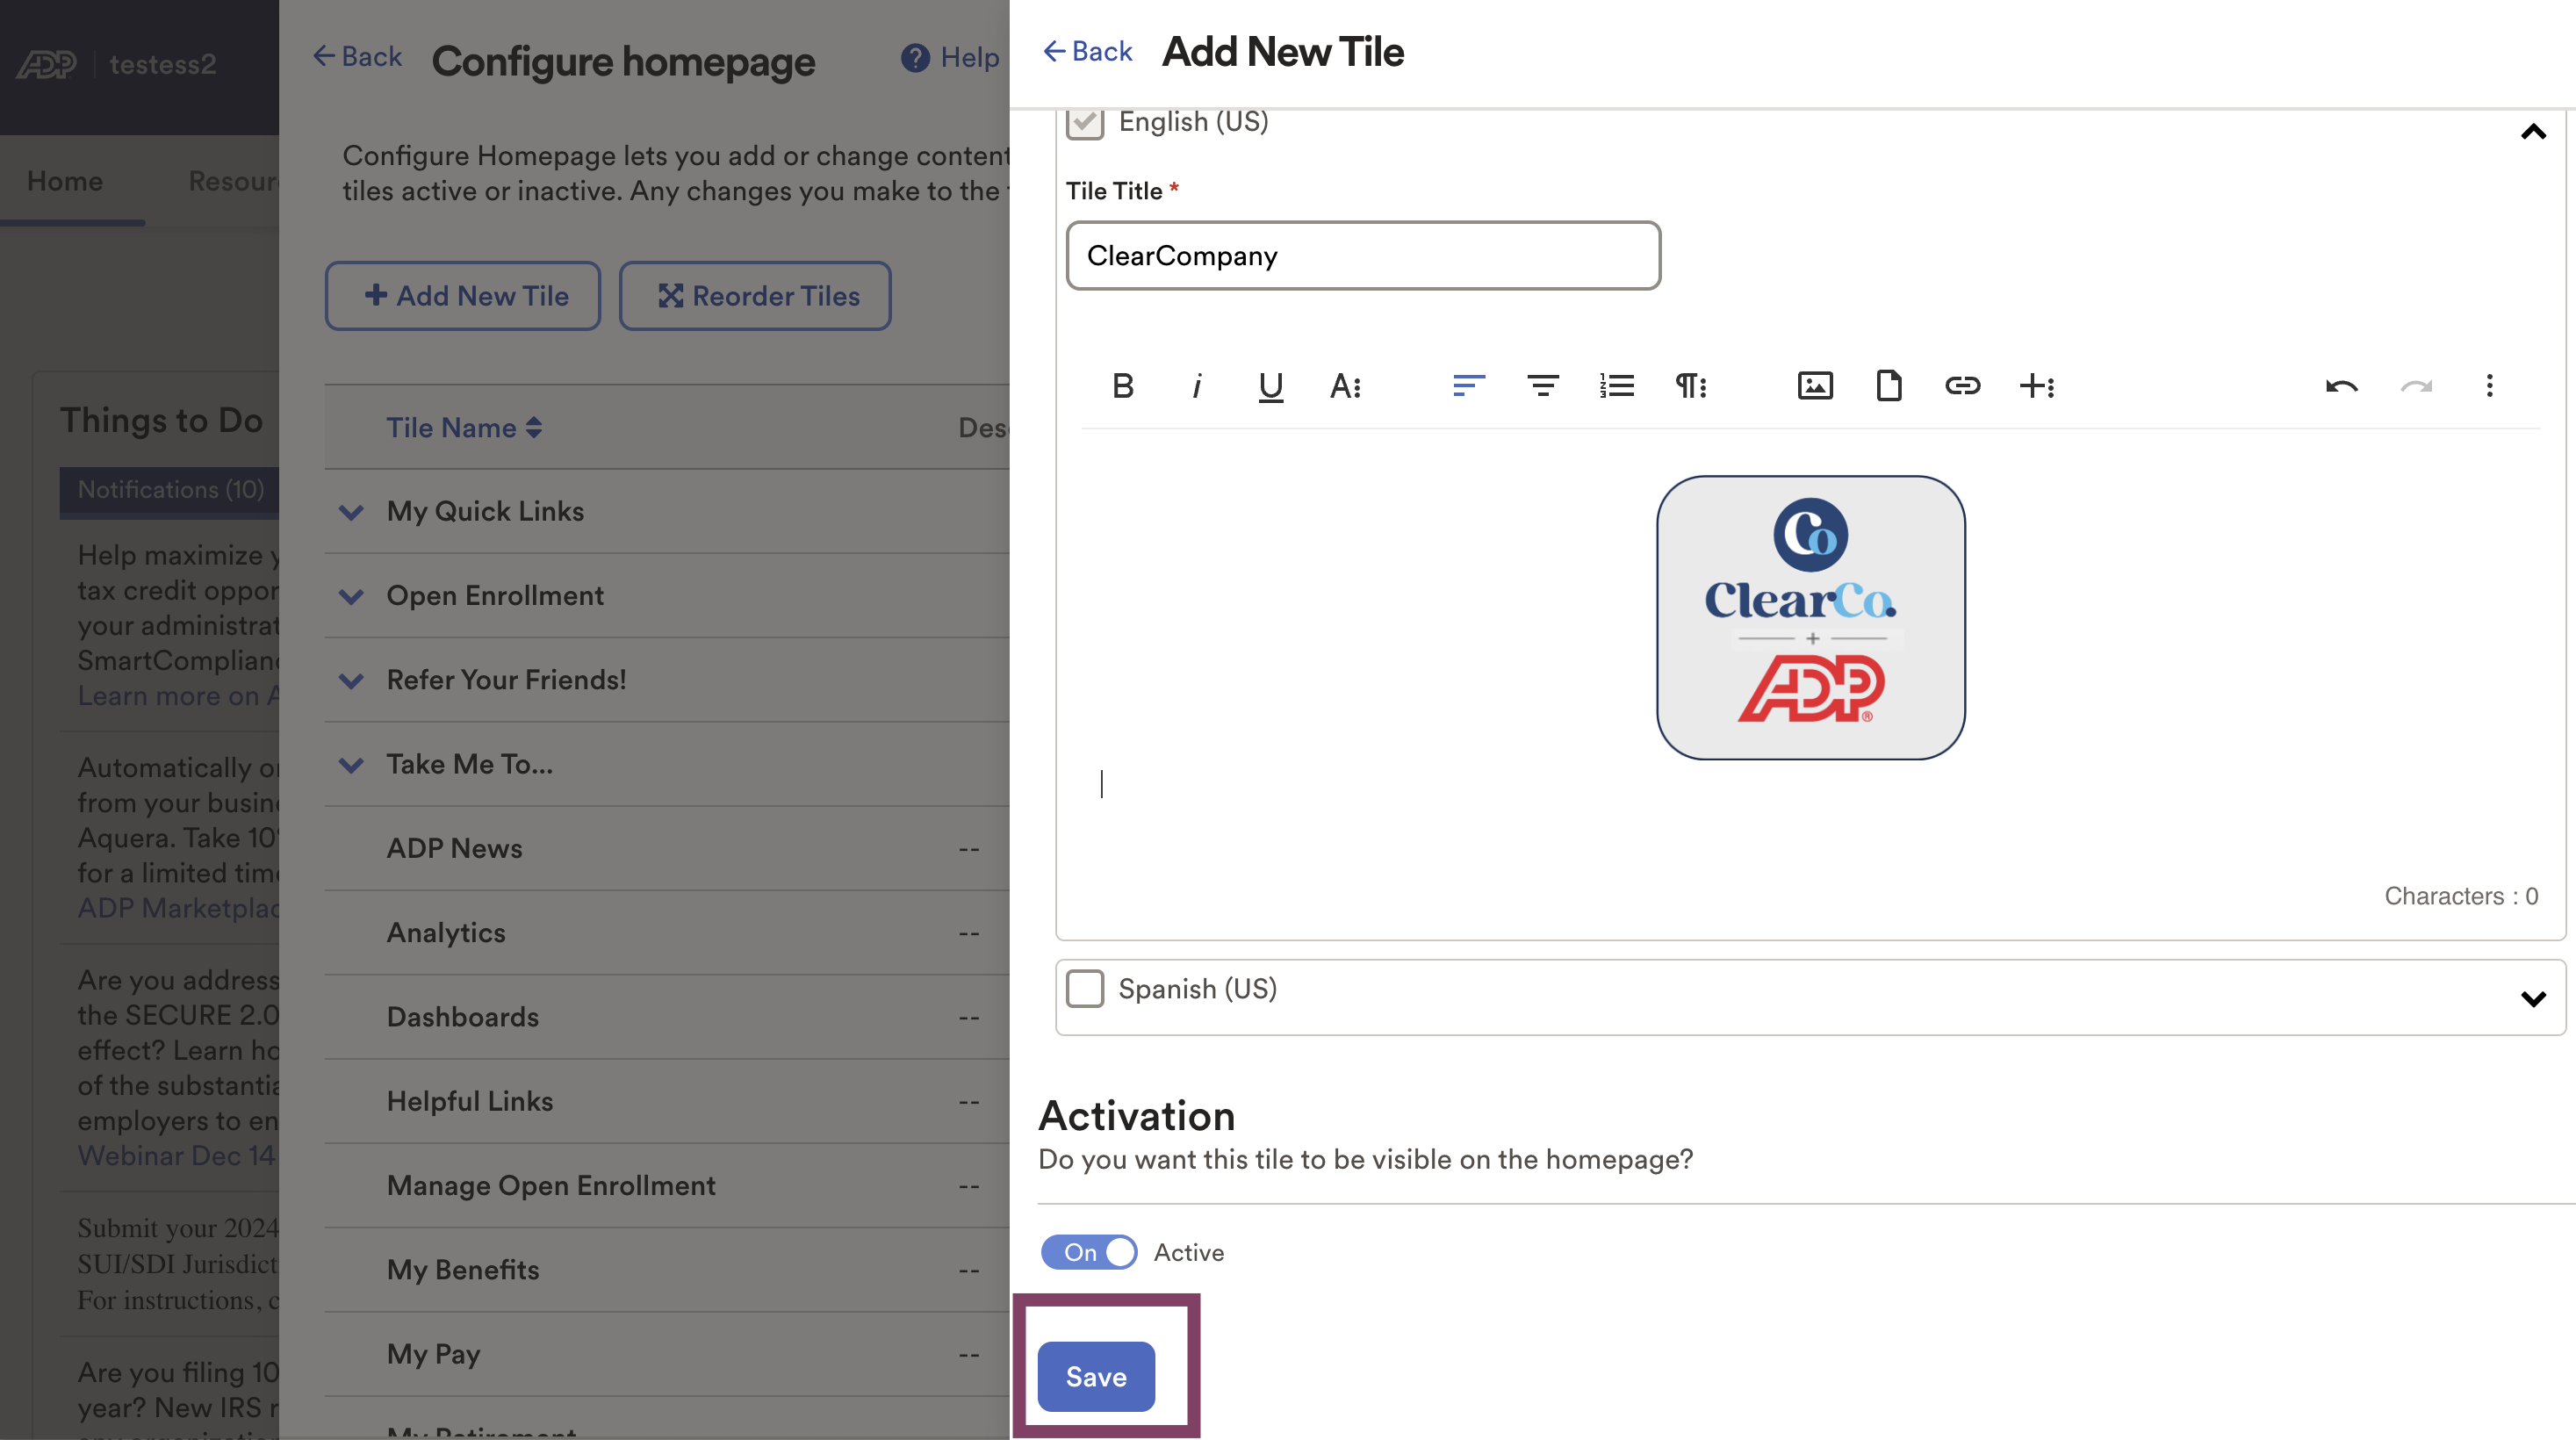The height and width of the screenshot is (1440, 2576).
Task: Click the Help question mark icon
Action: pos(915,58)
